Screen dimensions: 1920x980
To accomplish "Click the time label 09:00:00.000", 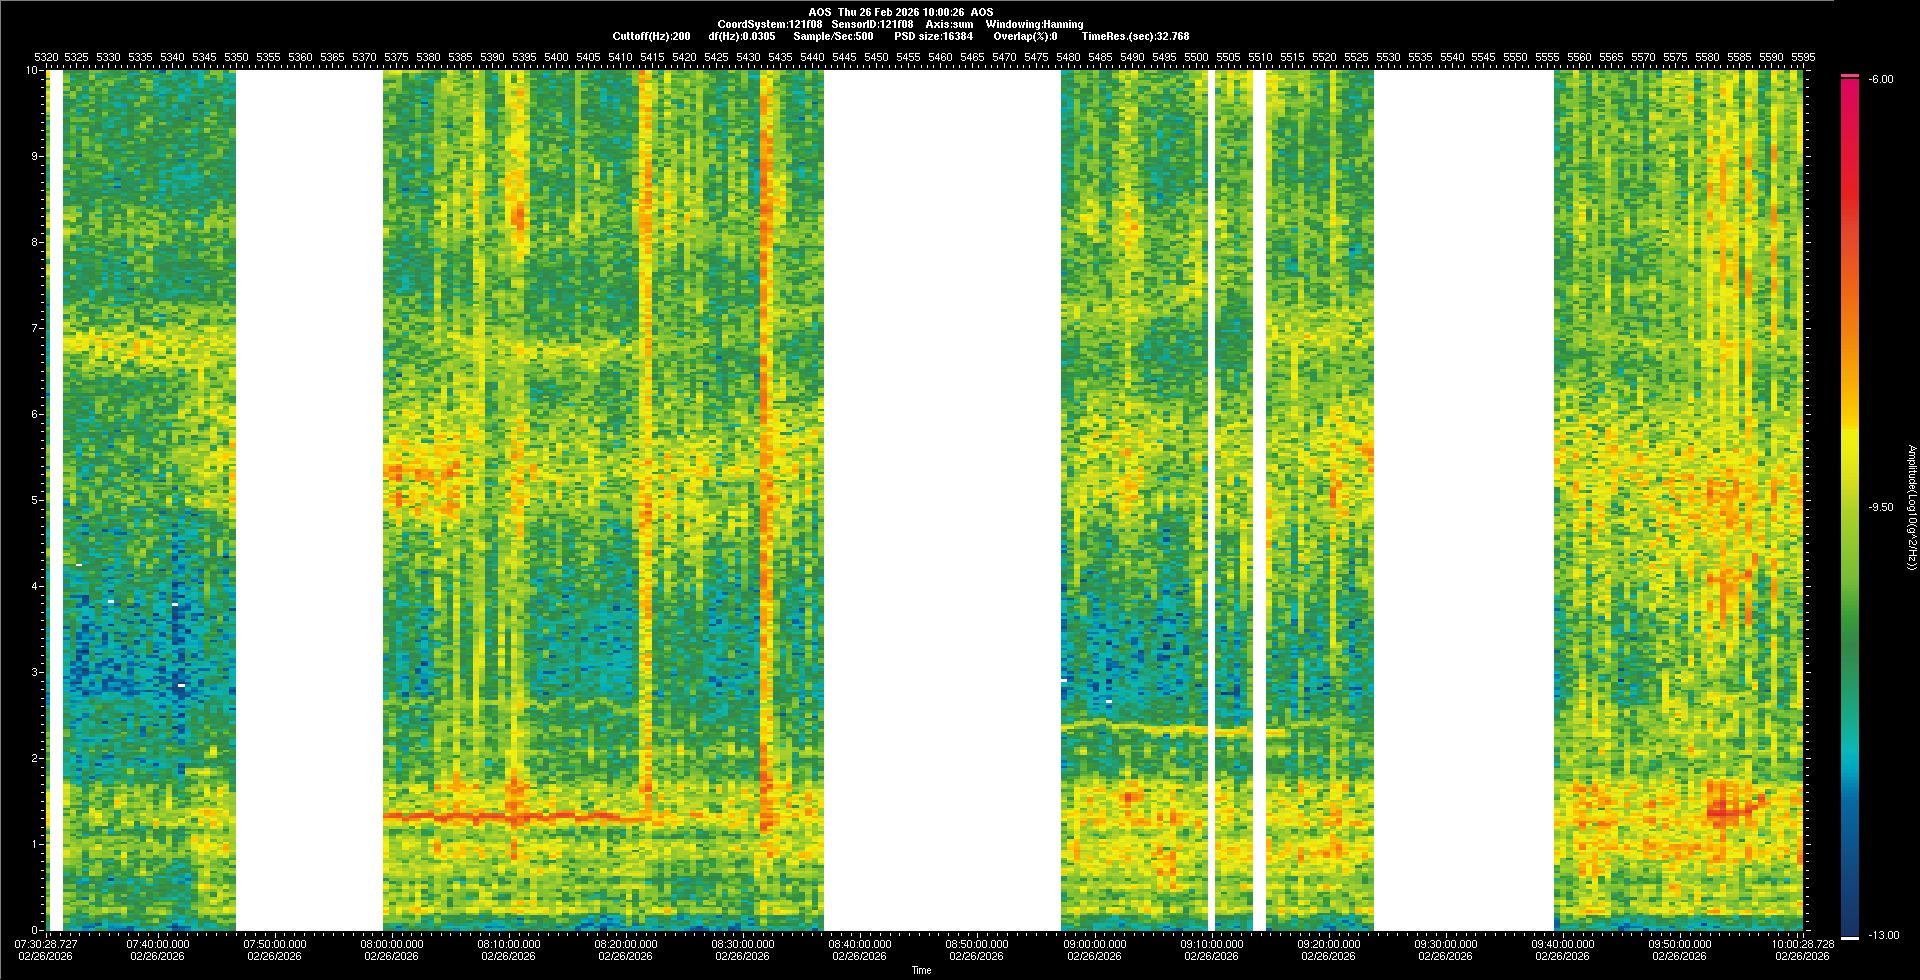I will [x=1094, y=943].
